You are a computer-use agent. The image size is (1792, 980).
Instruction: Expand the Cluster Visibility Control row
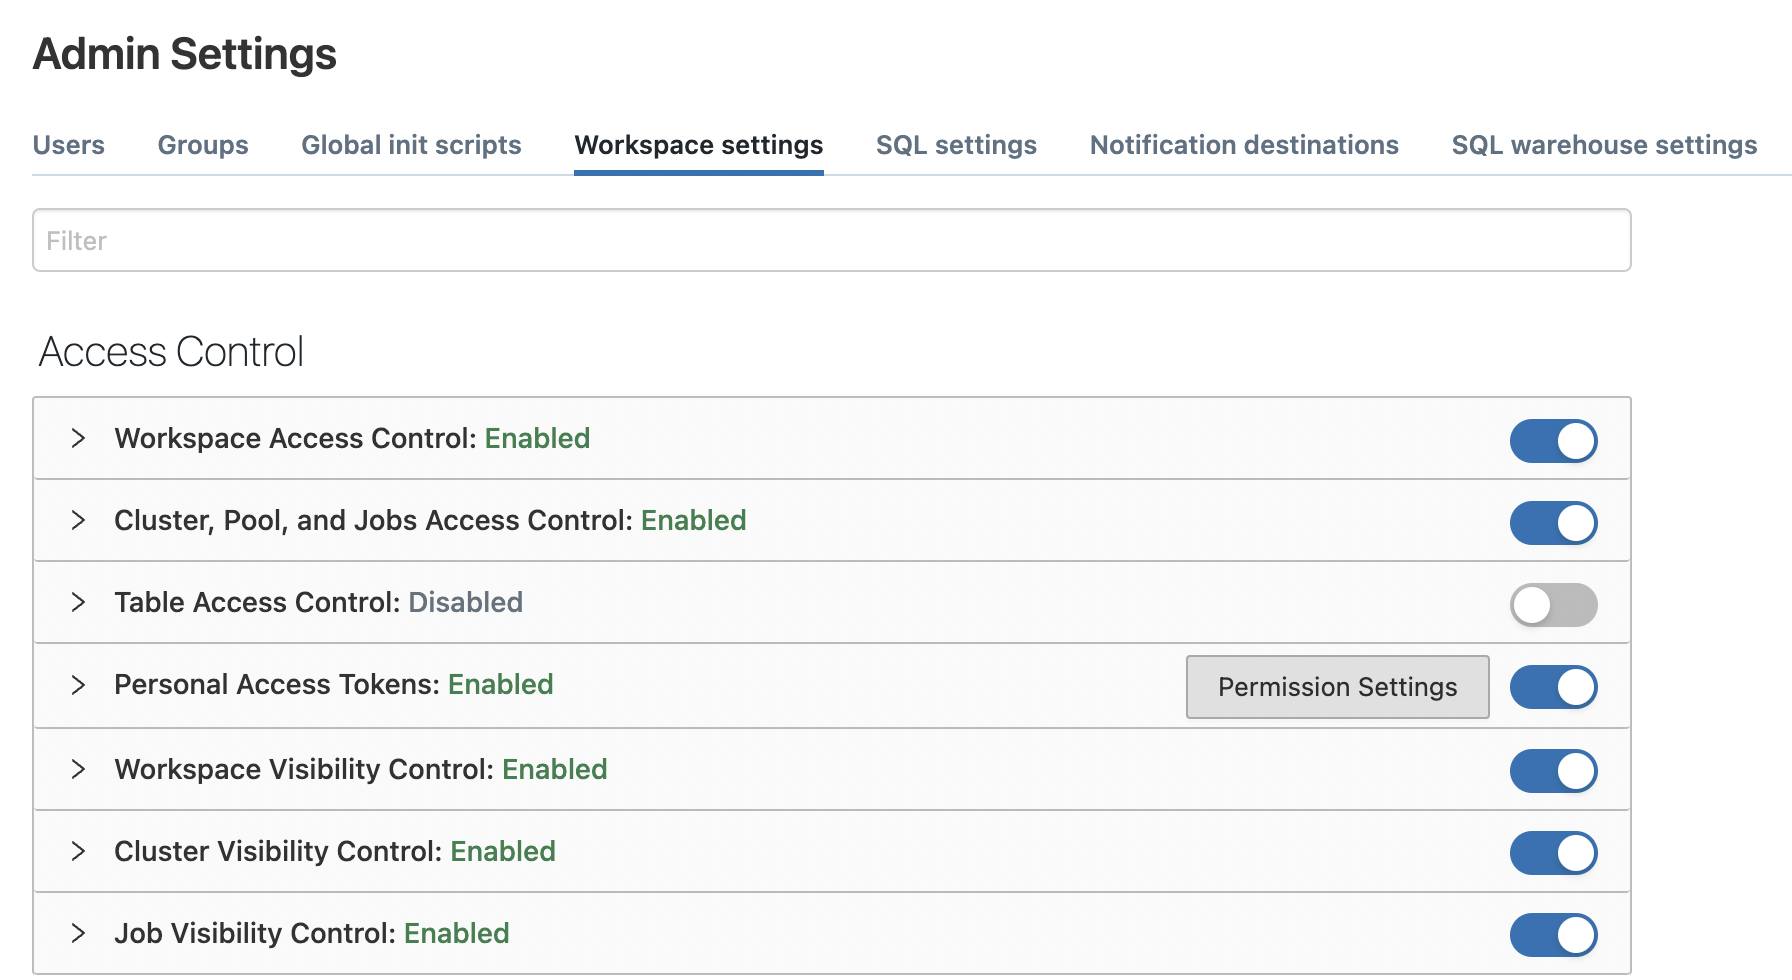click(78, 852)
